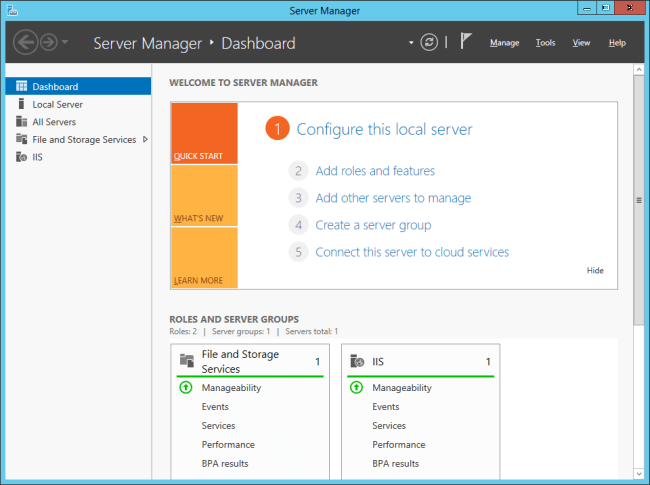Select Dashboard in the left navigation
650x485 pixels.
(x=78, y=86)
